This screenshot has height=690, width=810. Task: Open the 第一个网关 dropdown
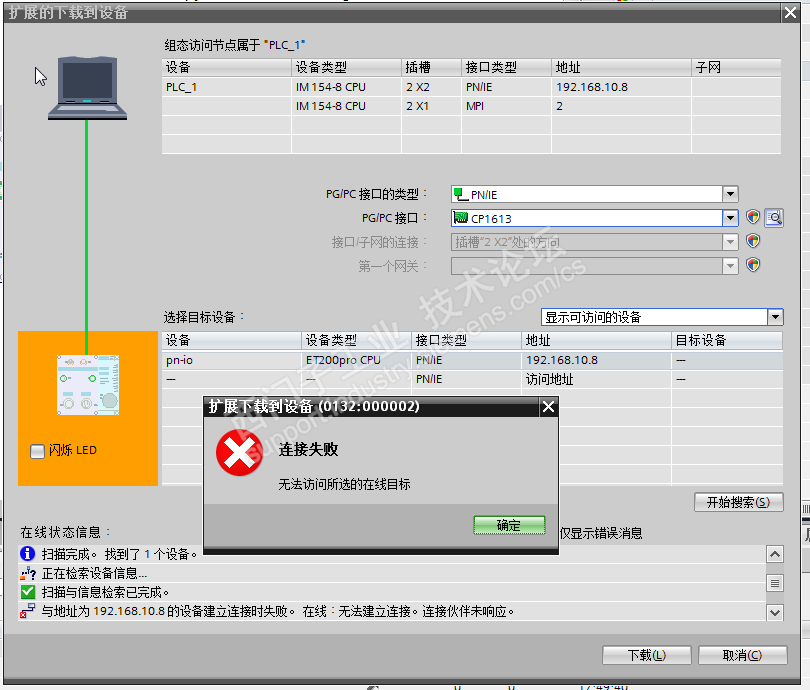(x=729, y=265)
